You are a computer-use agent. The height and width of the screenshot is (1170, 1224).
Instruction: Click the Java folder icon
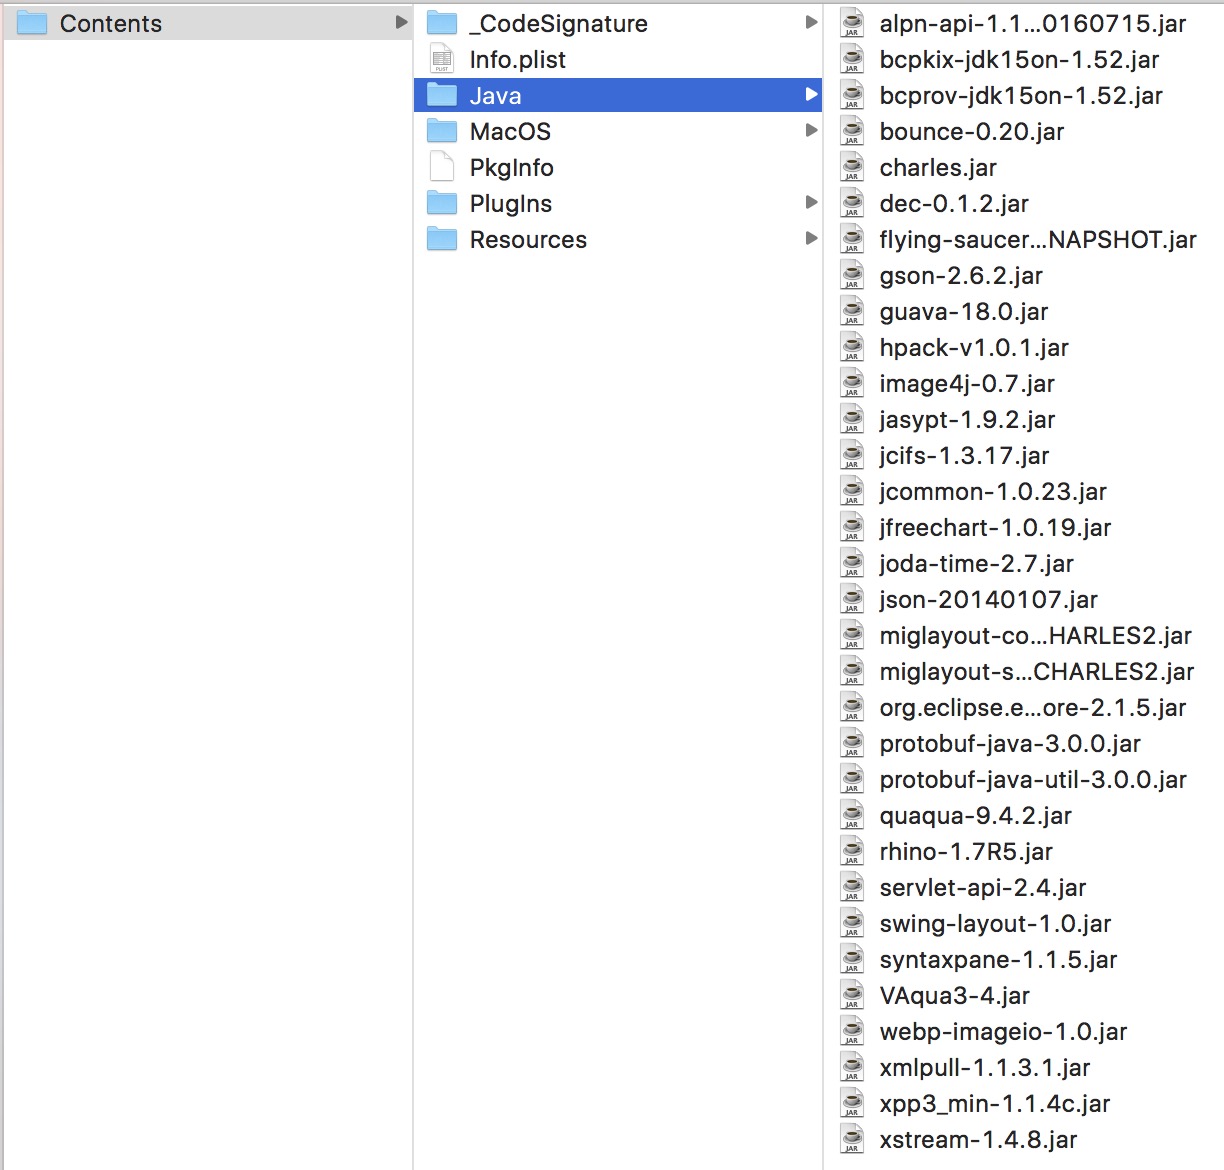(x=442, y=95)
